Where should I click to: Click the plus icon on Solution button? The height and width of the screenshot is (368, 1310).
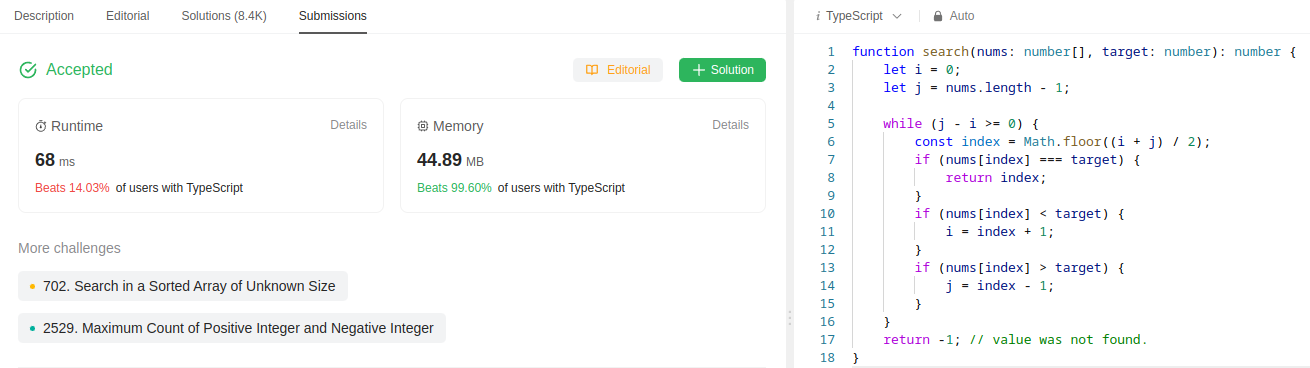698,70
